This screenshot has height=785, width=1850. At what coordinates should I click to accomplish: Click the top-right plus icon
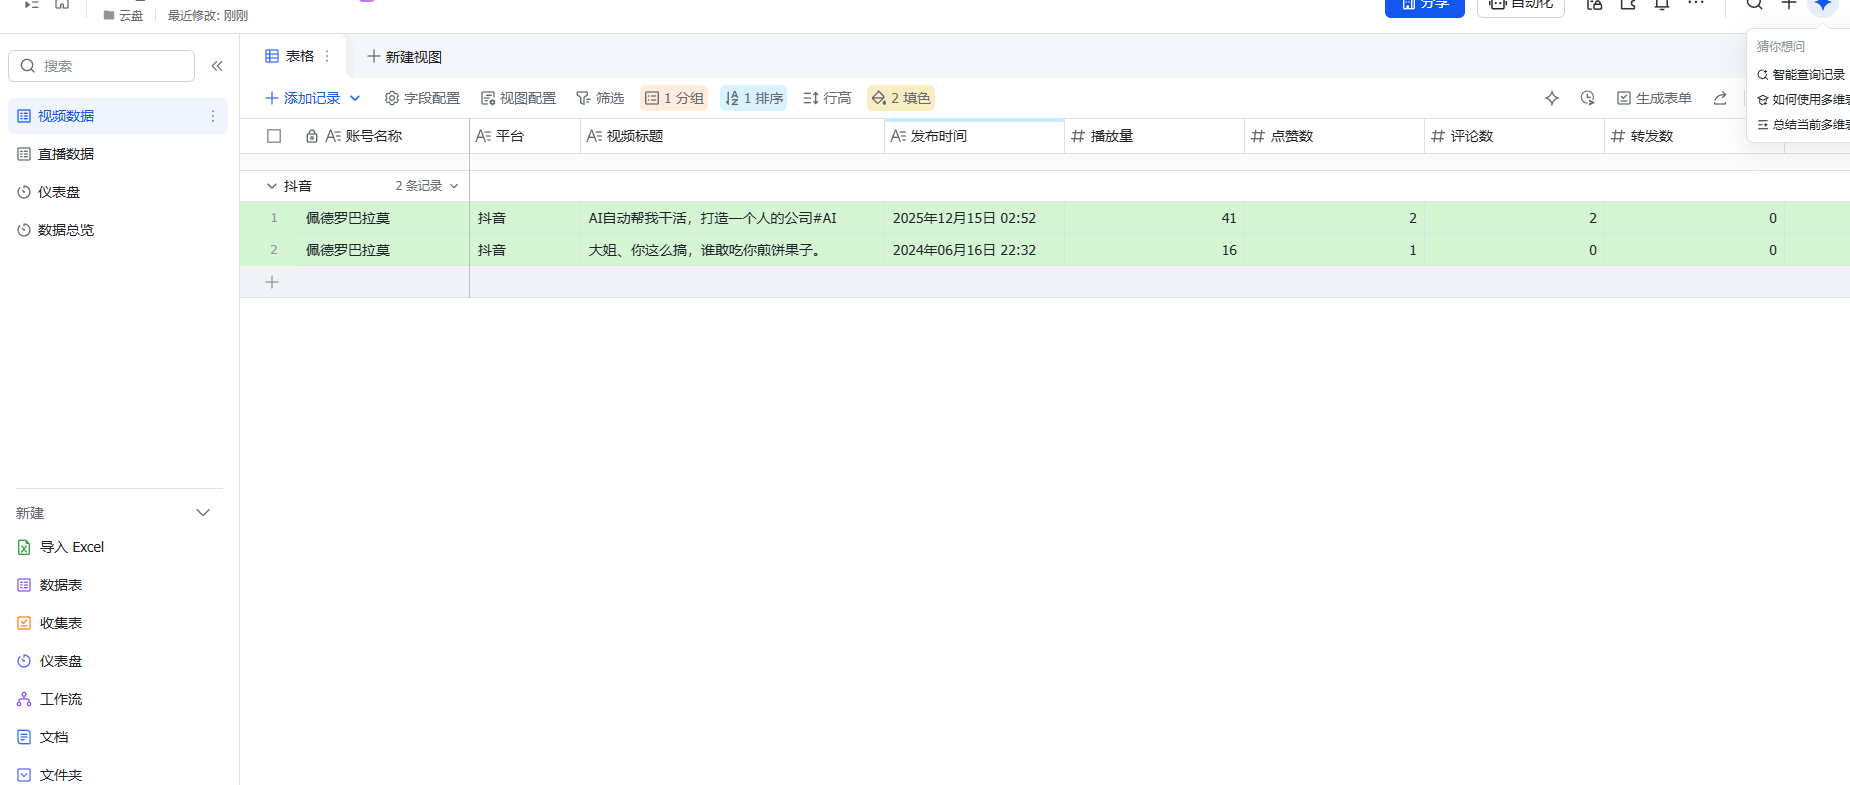click(1789, 5)
